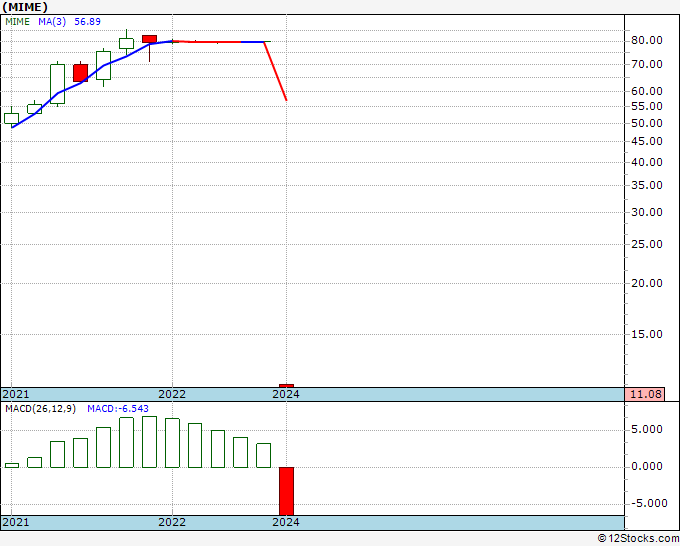This screenshot has width=680, height=546.
Task: Click the 2021 label on MACD axis
Action: [x=16, y=522]
